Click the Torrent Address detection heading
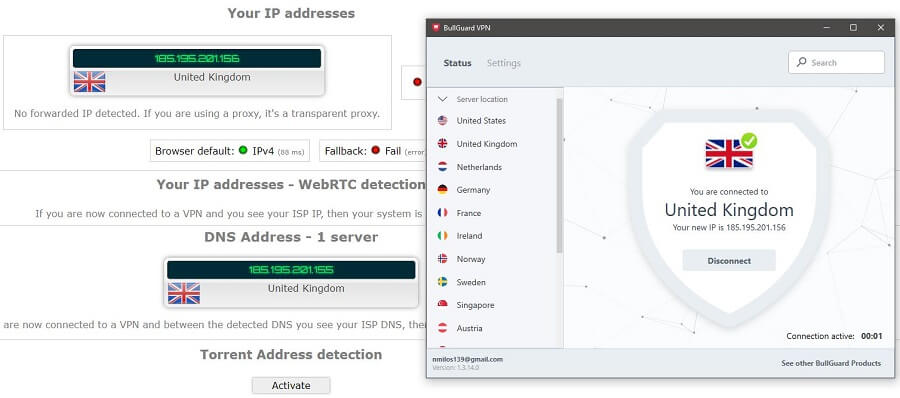 click(291, 354)
